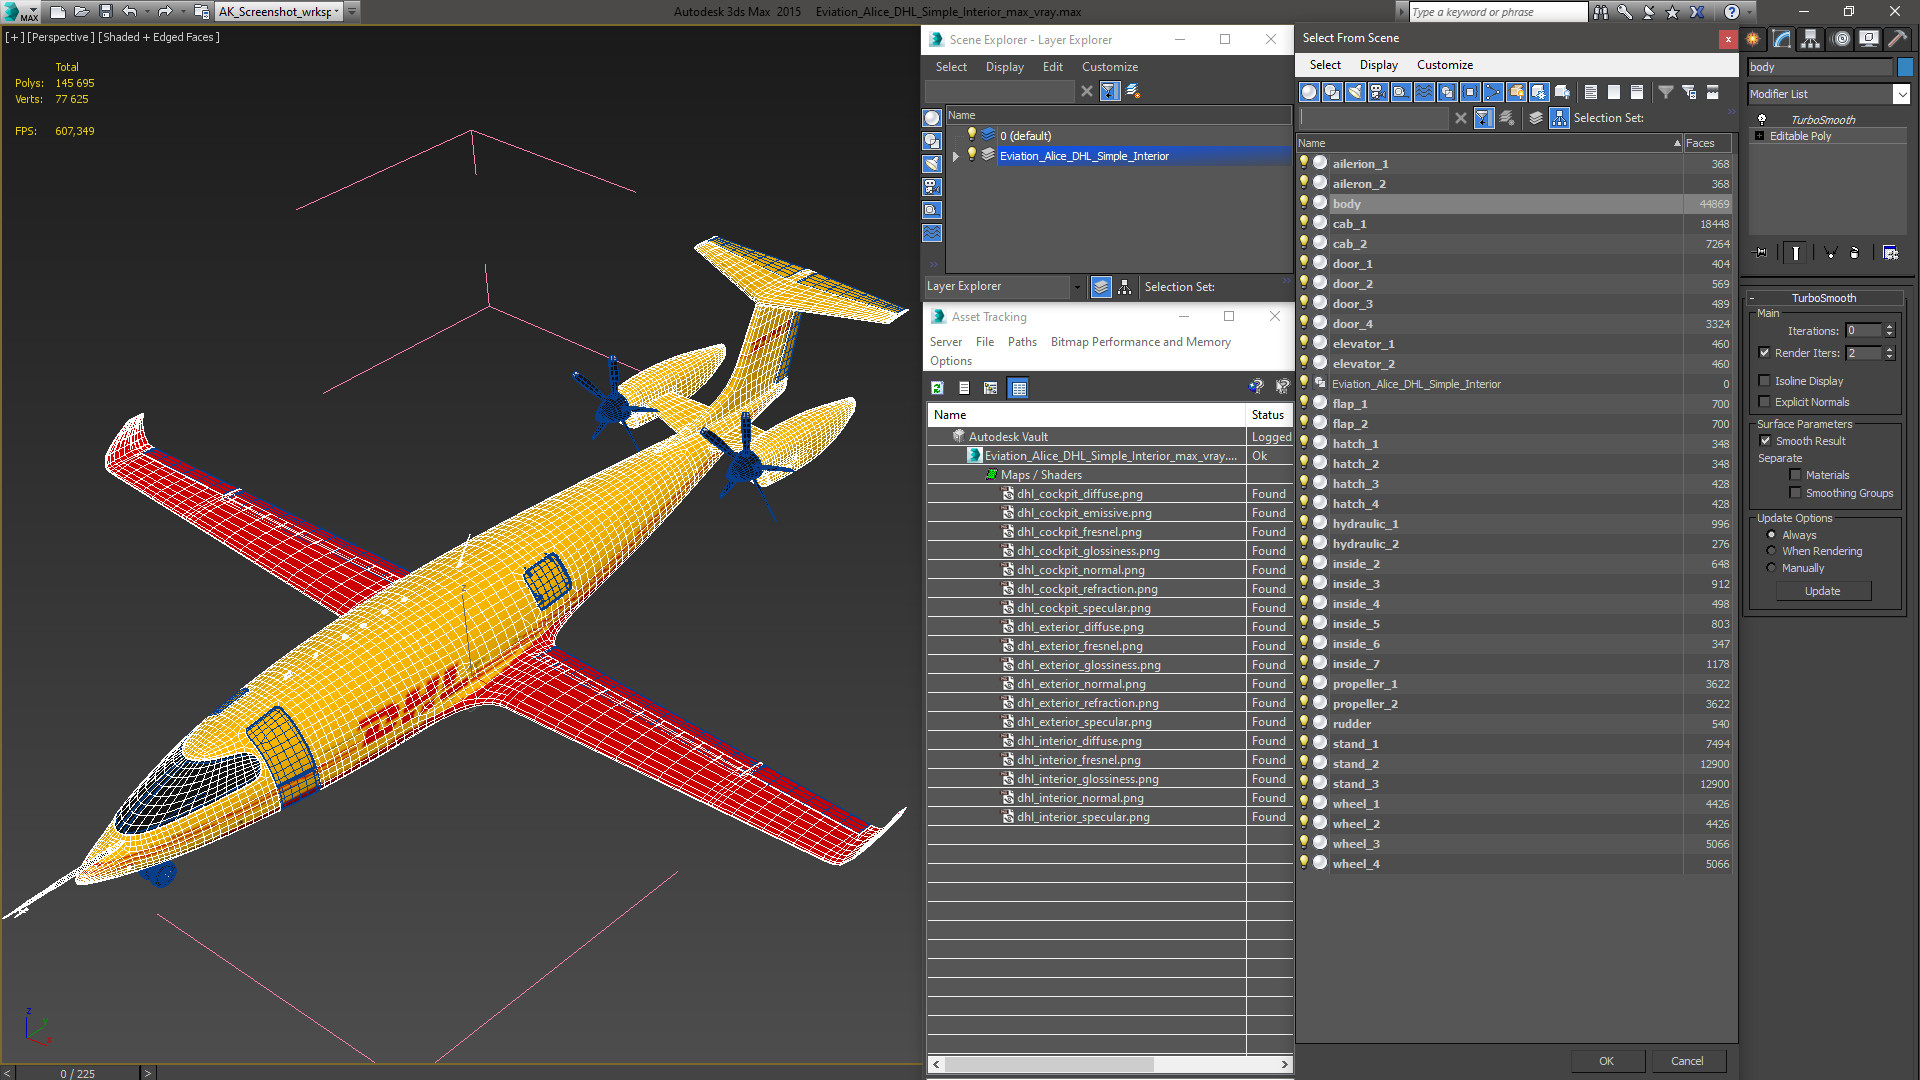
Task: Clear search X in Scene Explorer
Action: tap(1087, 91)
